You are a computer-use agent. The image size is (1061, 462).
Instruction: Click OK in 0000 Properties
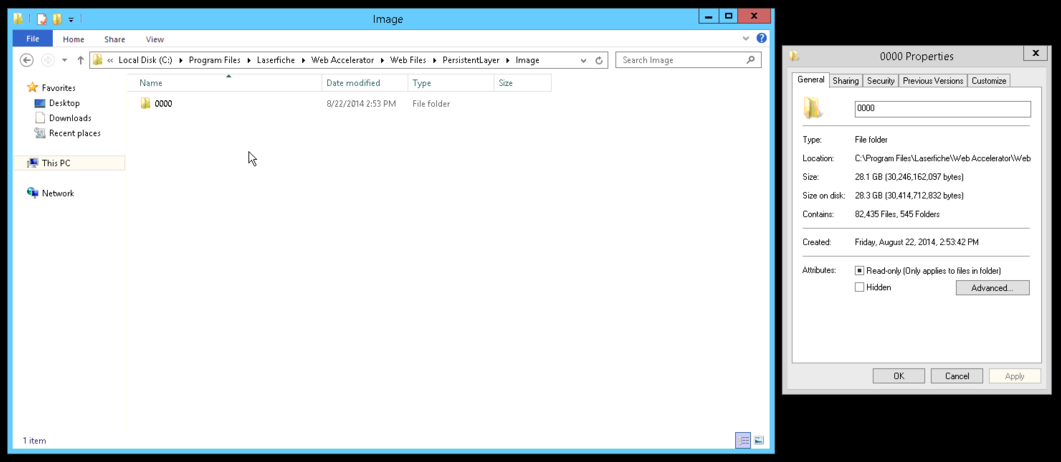click(899, 376)
